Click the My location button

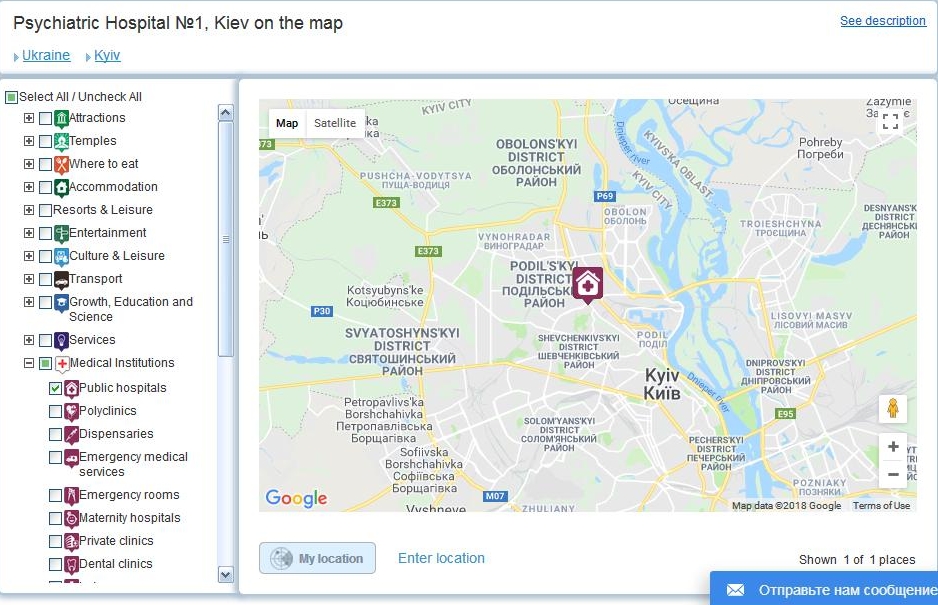317,559
